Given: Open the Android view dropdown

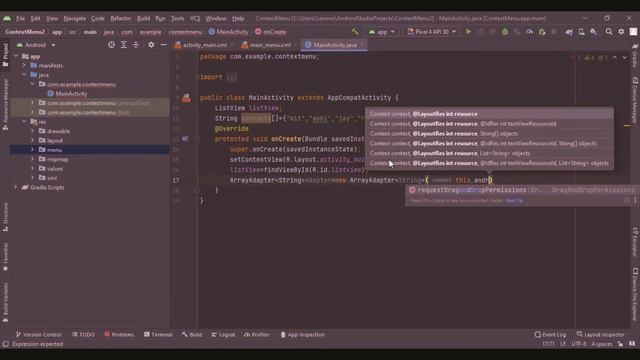Looking at the screenshot, I should click(x=36, y=45).
